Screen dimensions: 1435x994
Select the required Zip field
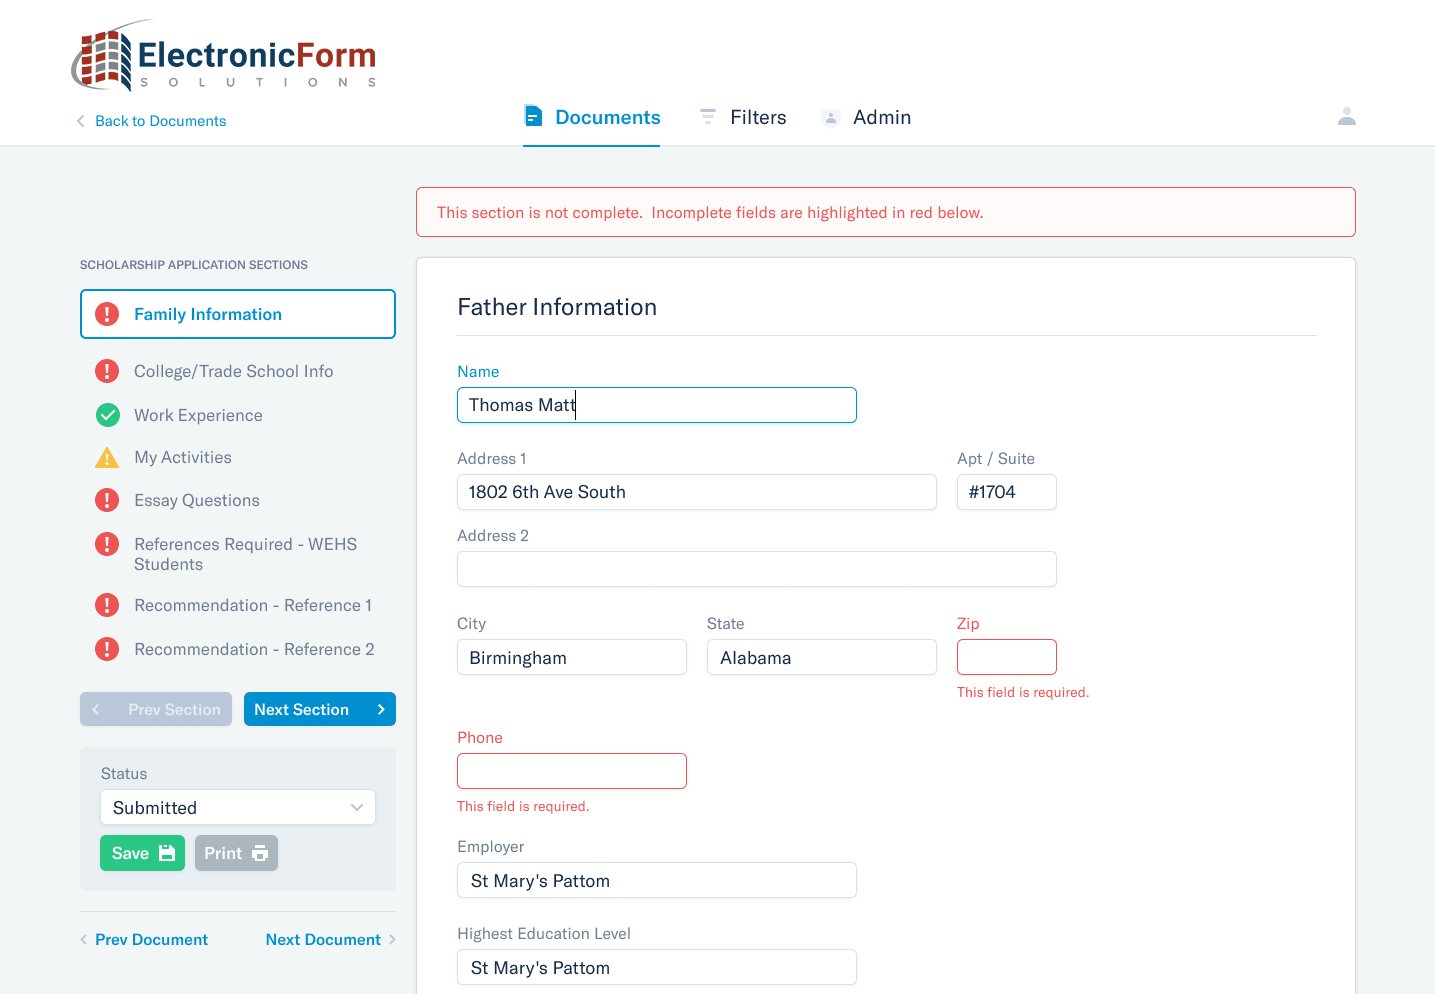pyautogui.click(x=1006, y=657)
